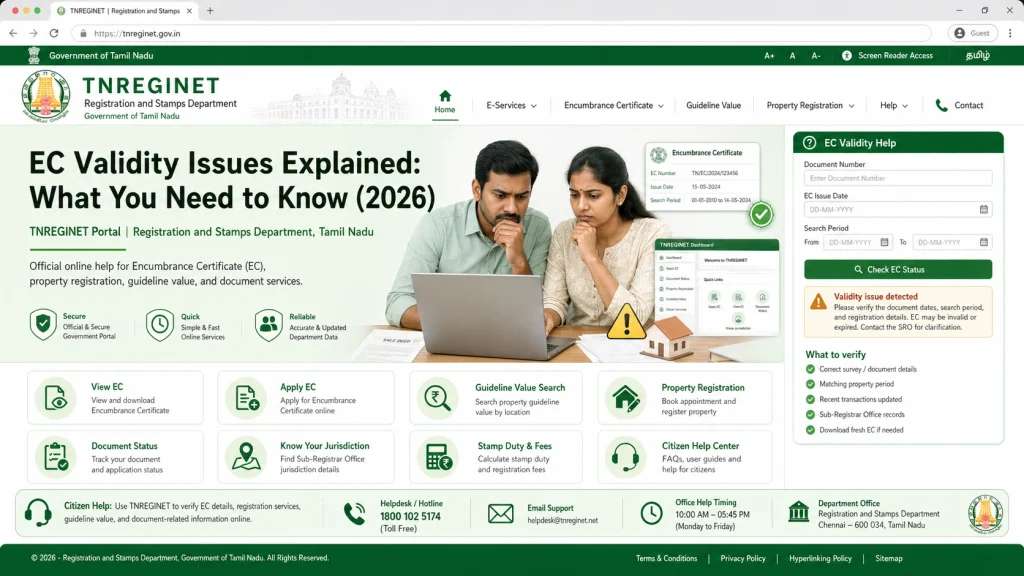Click the Secure shield icon
Image resolution: width=1024 pixels, height=576 pixels.
tap(43, 324)
